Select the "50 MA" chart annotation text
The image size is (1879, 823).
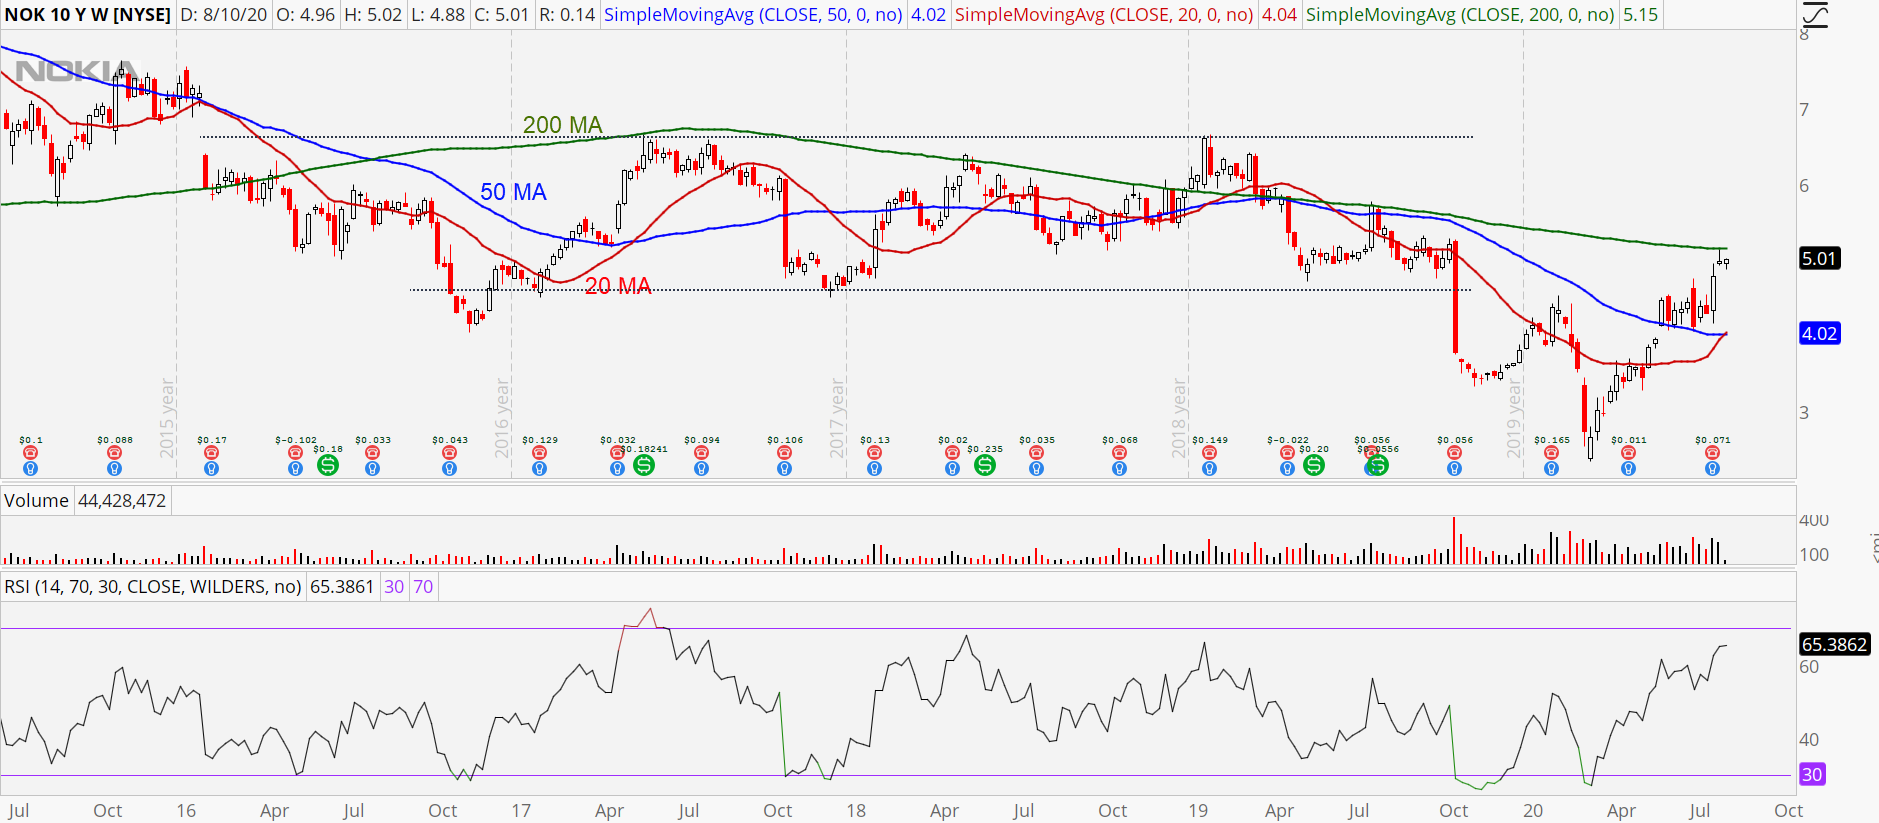coord(513,192)
